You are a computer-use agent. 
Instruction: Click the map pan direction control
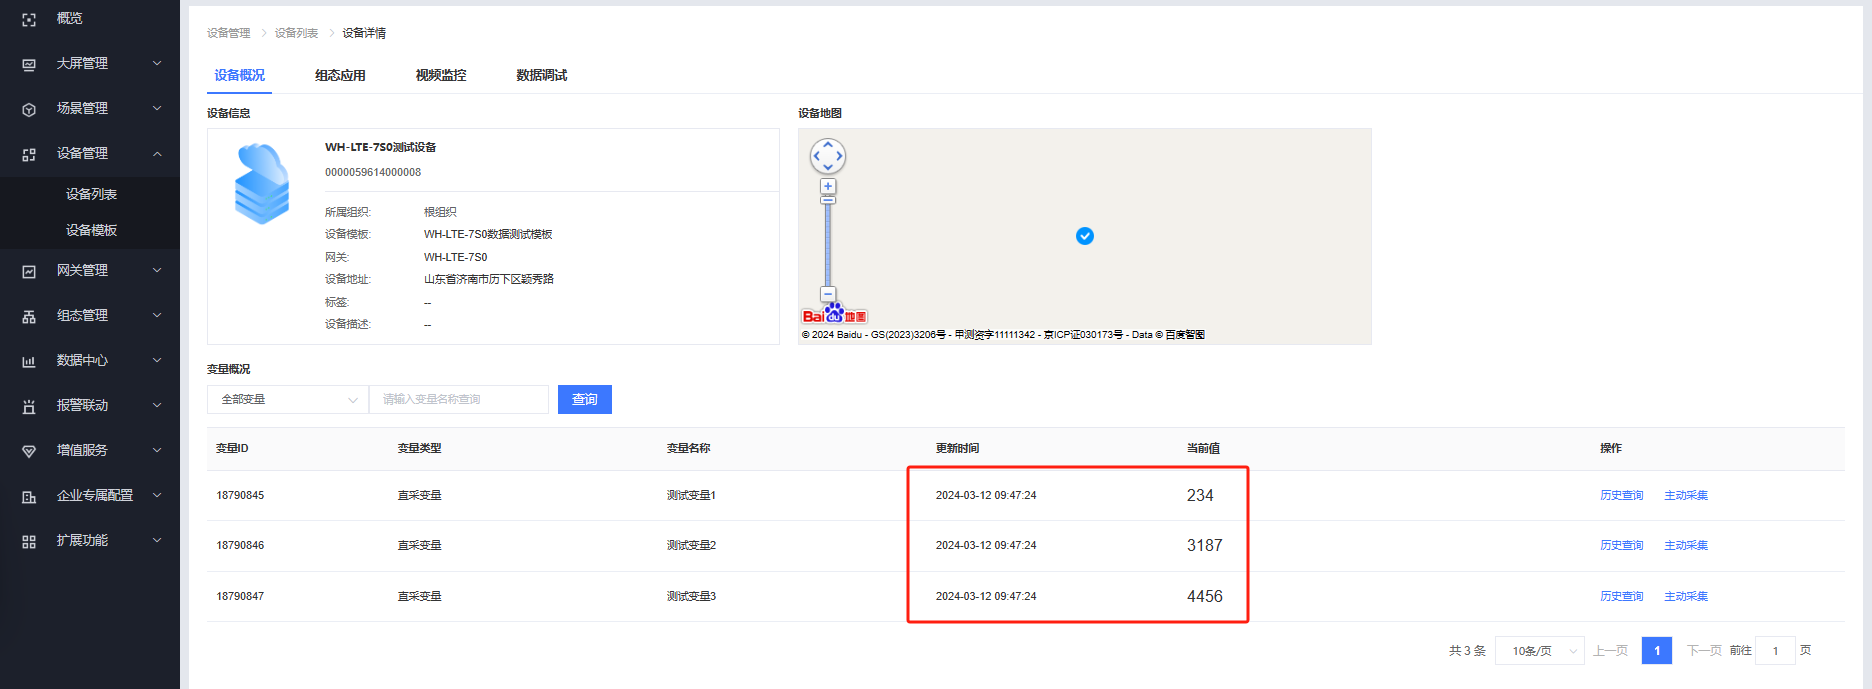tap(828, 156)
